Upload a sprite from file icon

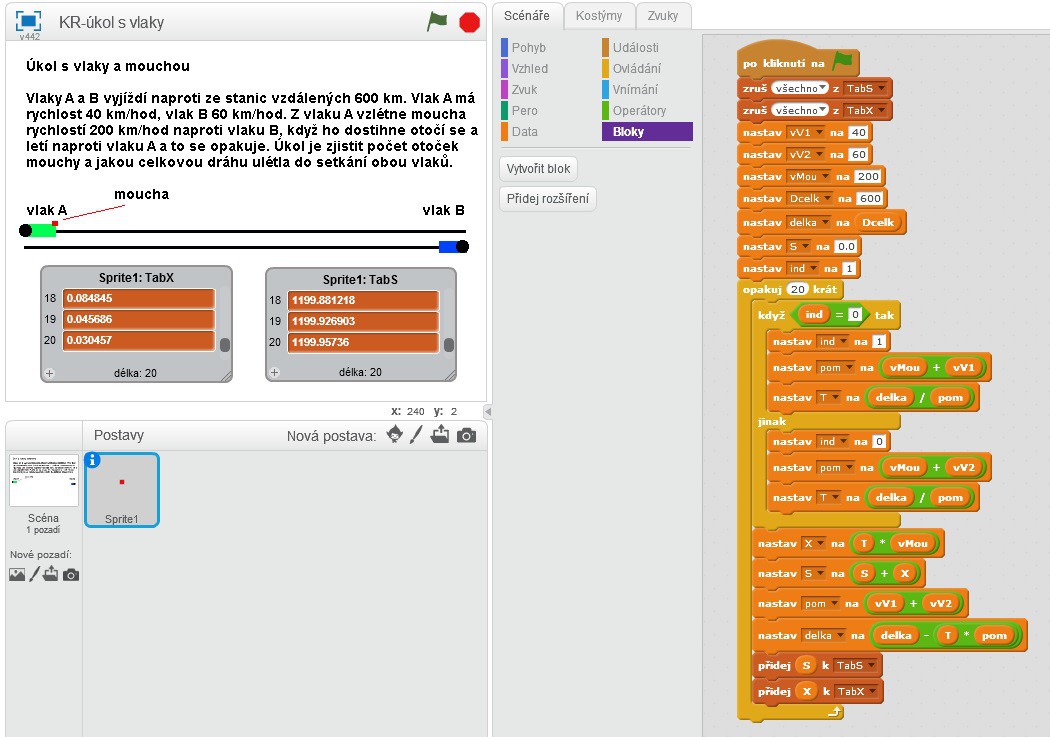pyautogui.click(x=440, y=435)
